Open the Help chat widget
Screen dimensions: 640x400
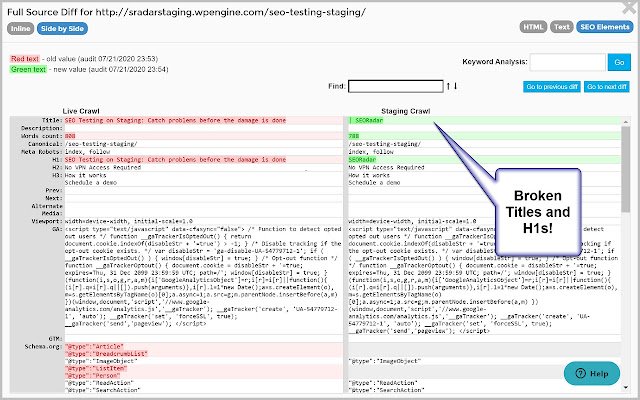[592, 373]
